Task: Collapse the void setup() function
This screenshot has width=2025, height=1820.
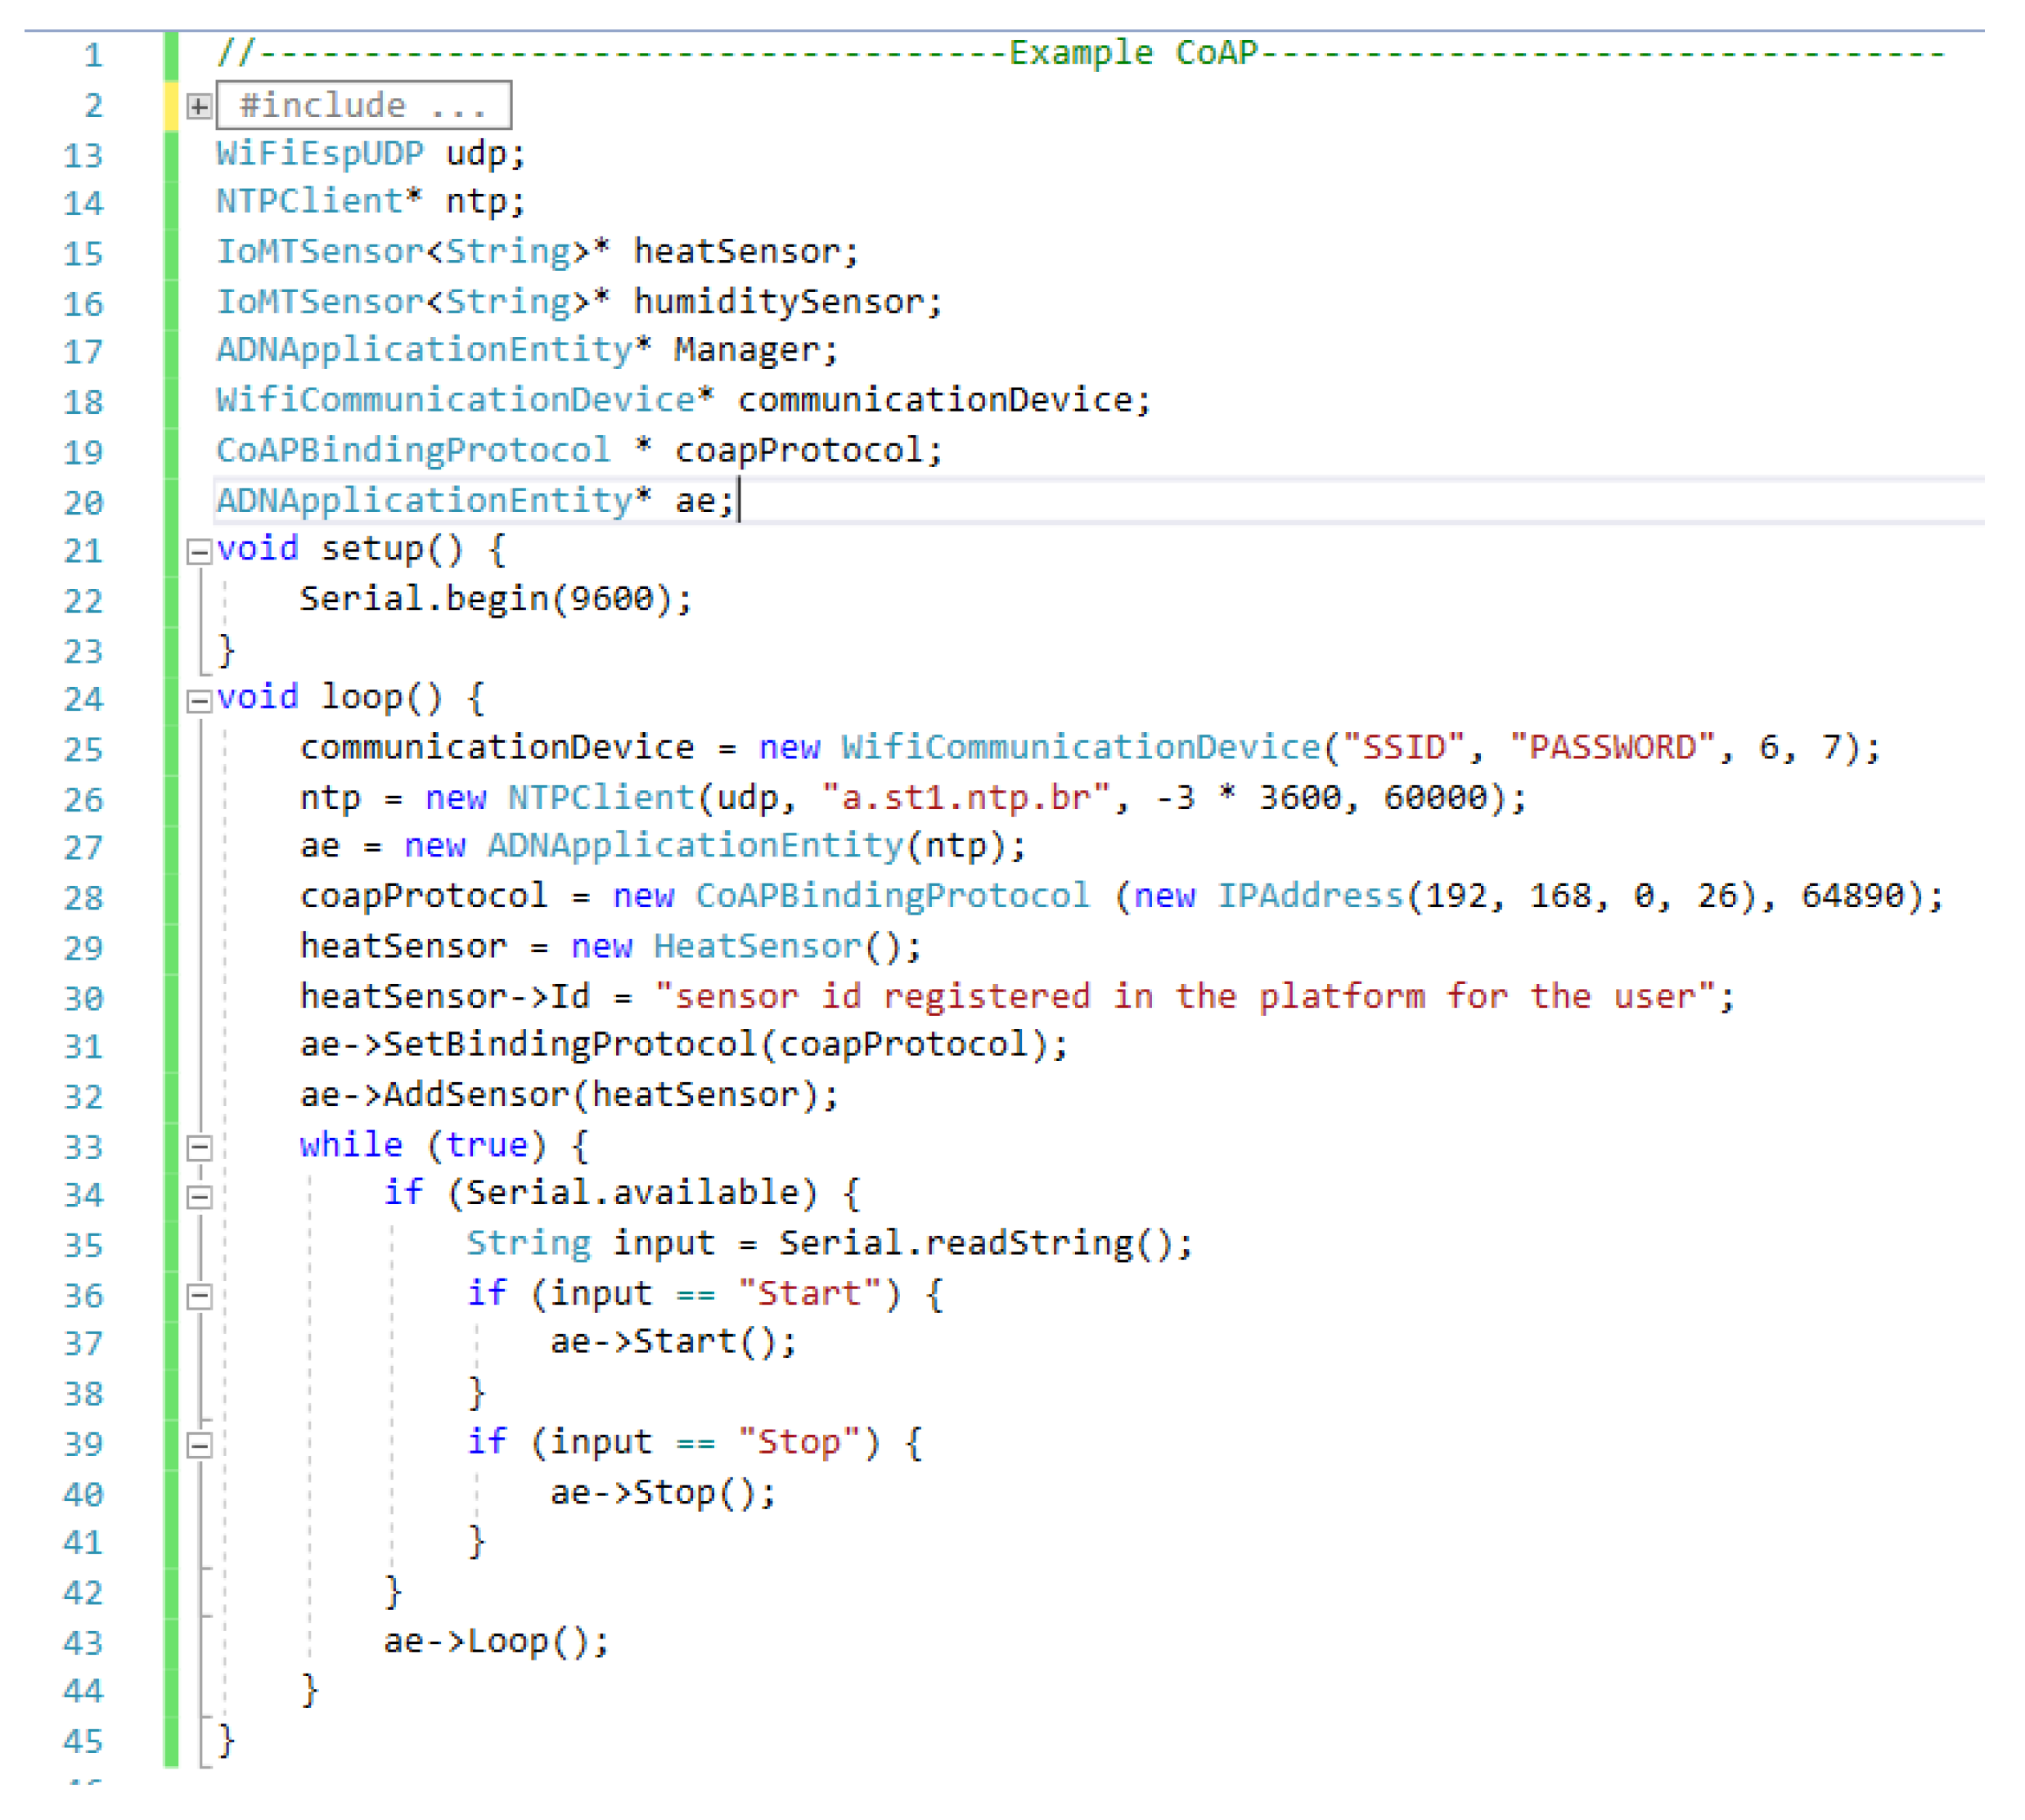Action: pos(199,552)
